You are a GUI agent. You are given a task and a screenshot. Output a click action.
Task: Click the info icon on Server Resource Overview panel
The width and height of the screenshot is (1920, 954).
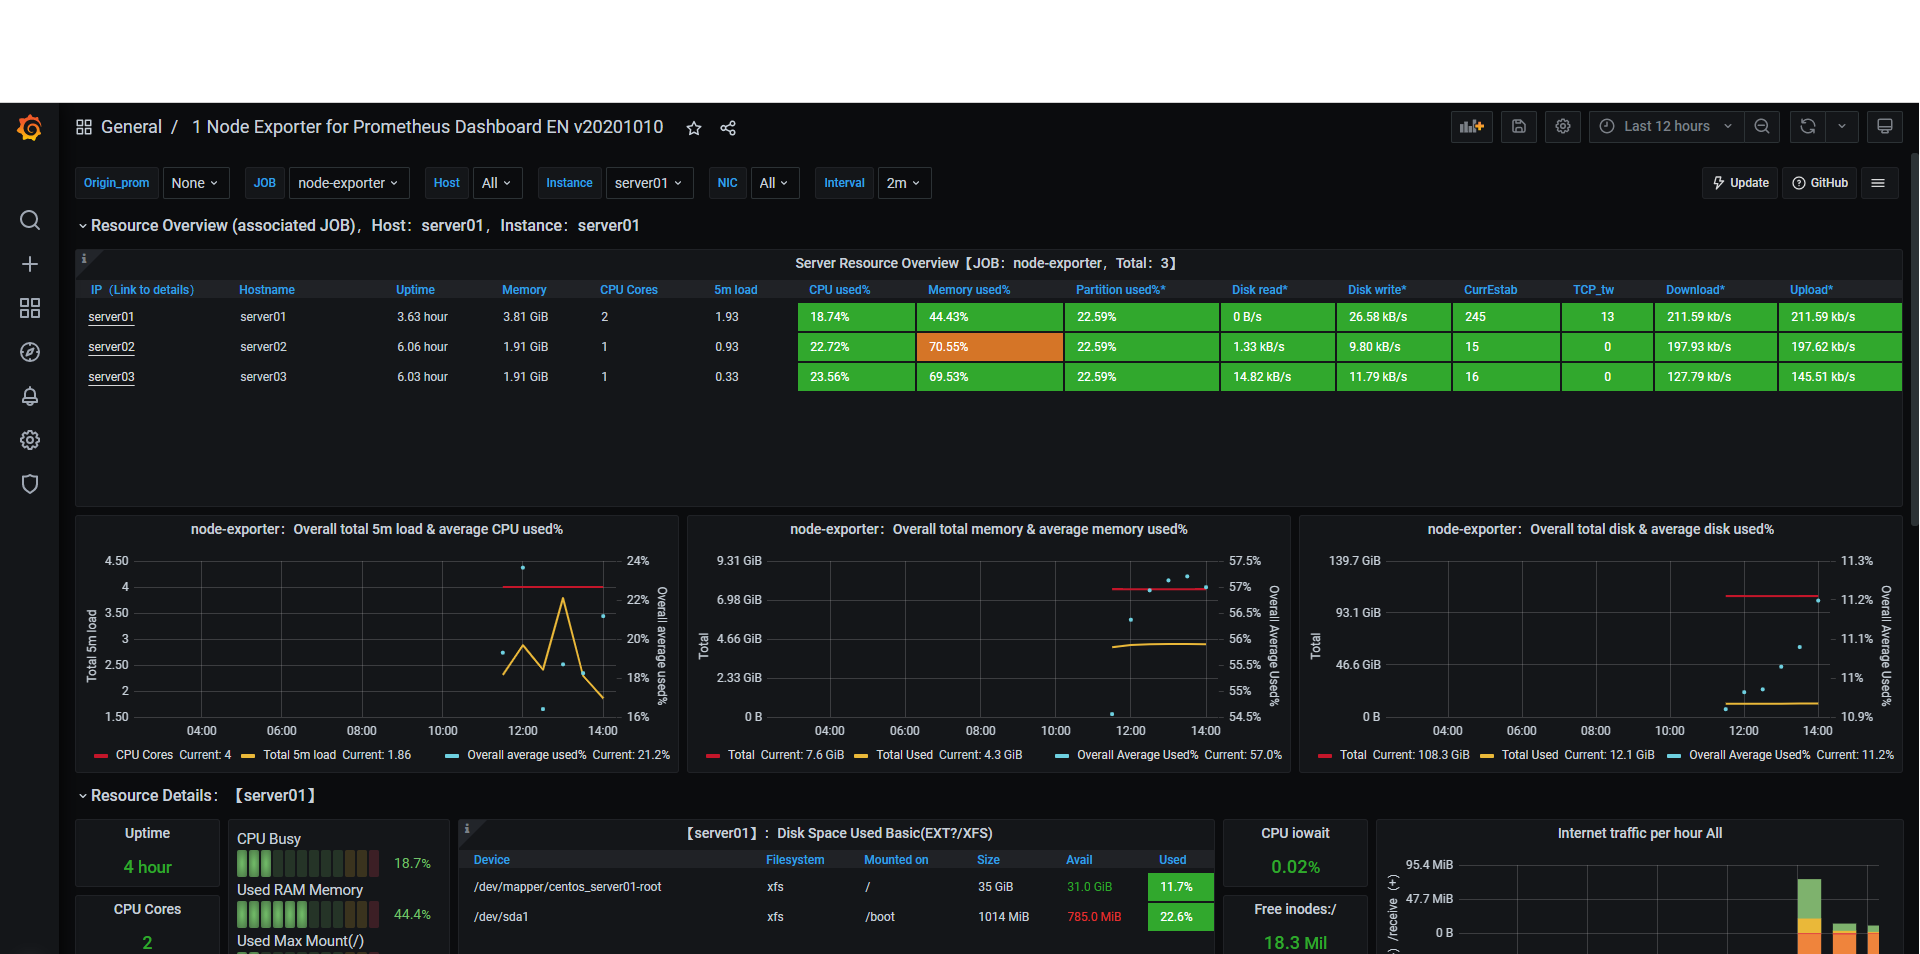[x=84, y=259]
